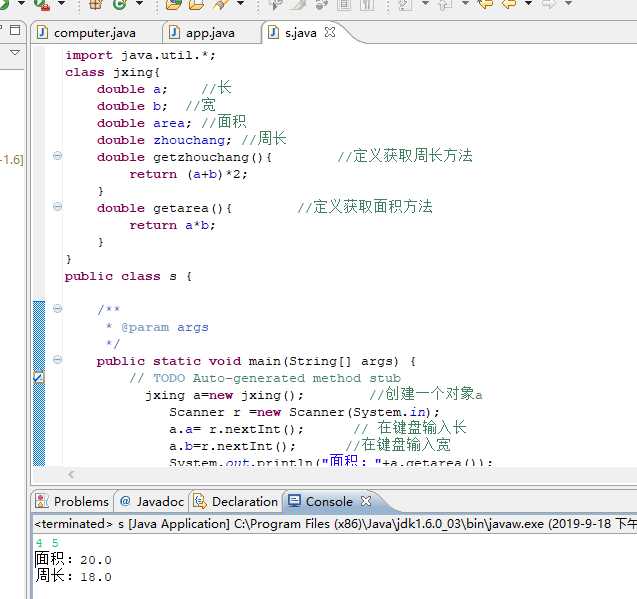The width and height of the screenshot is (637, 599).
Task: Click the 'double zhouchang;' field line
Action: pos(164,140)
